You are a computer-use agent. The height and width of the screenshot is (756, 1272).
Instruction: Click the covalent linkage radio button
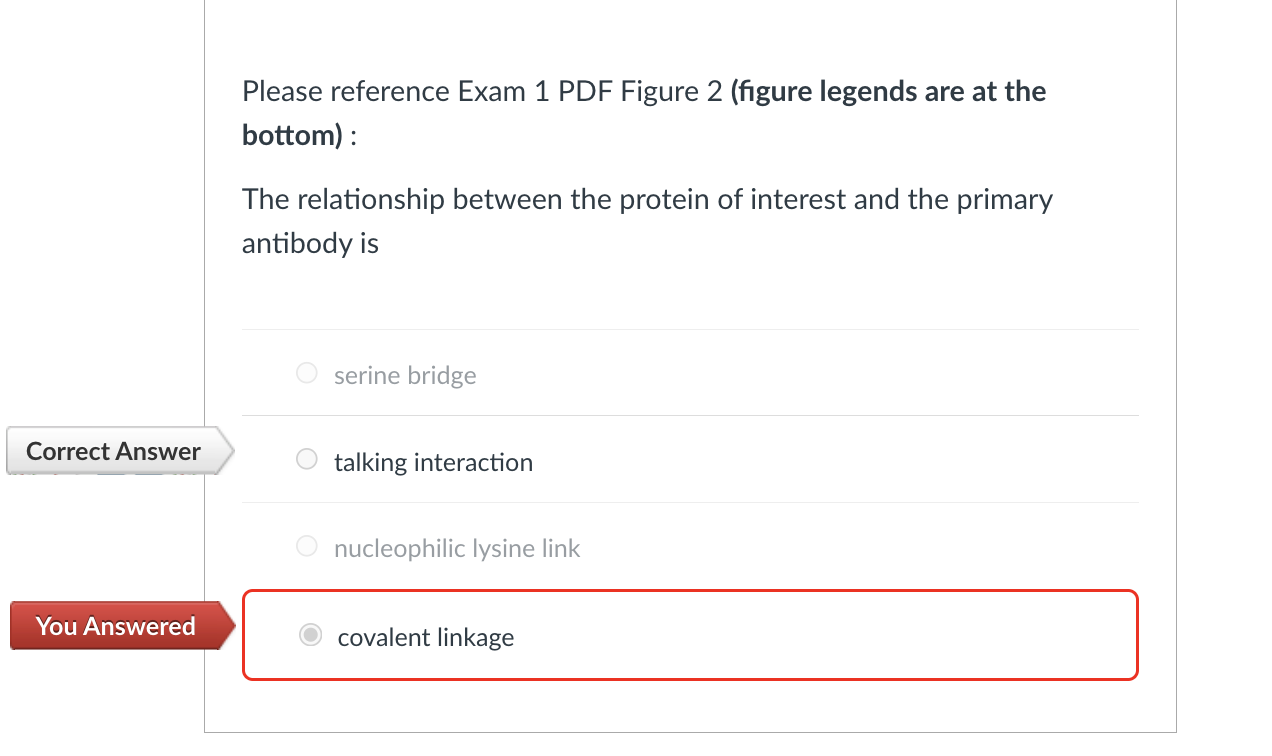(x=311, y=635)
